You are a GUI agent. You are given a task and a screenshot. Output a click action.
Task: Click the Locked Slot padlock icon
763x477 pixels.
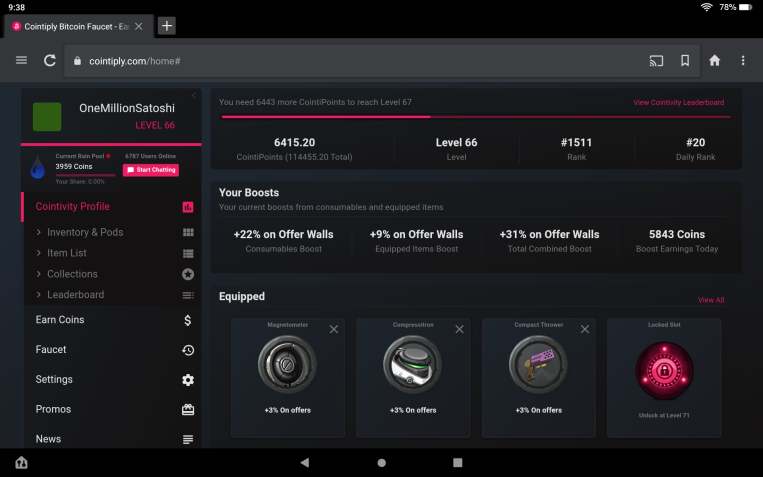coord(664,371)
